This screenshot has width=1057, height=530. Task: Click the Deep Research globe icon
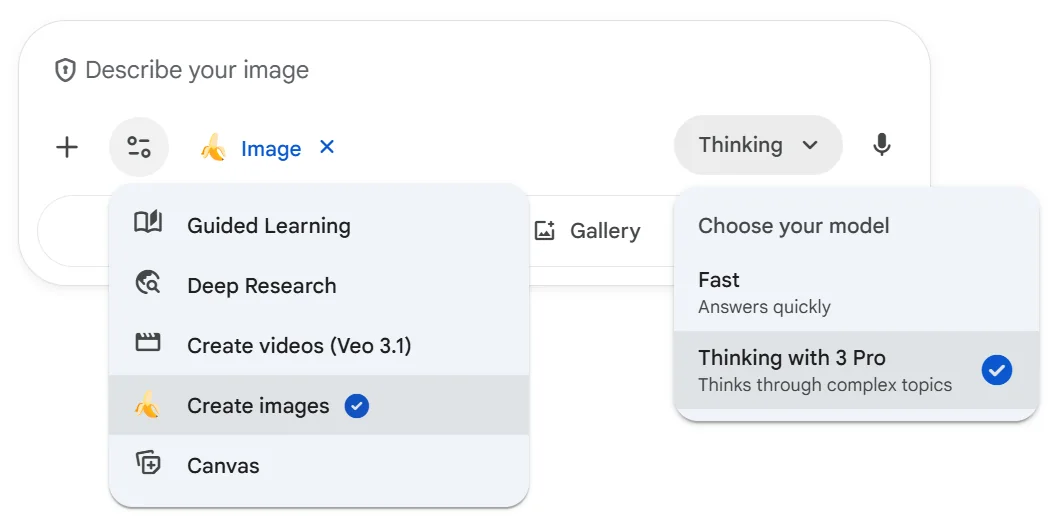pos(148,283)
